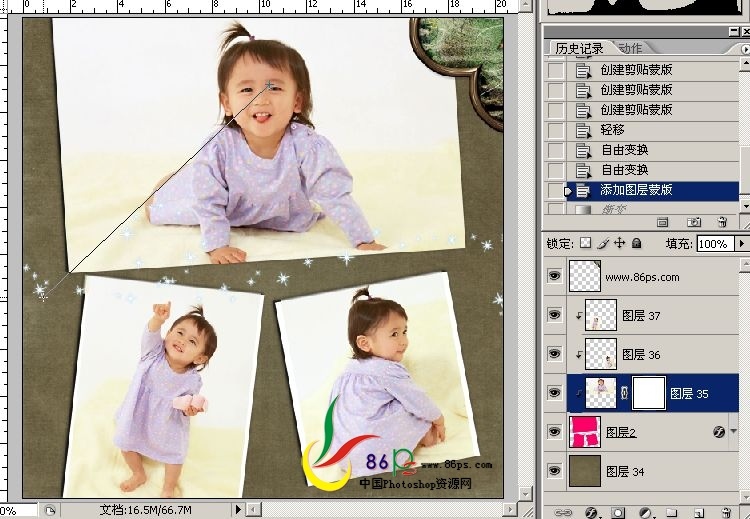Minimize the History panel group
Viewport: 750px width, 519px height.
click(x=734, y=32)
